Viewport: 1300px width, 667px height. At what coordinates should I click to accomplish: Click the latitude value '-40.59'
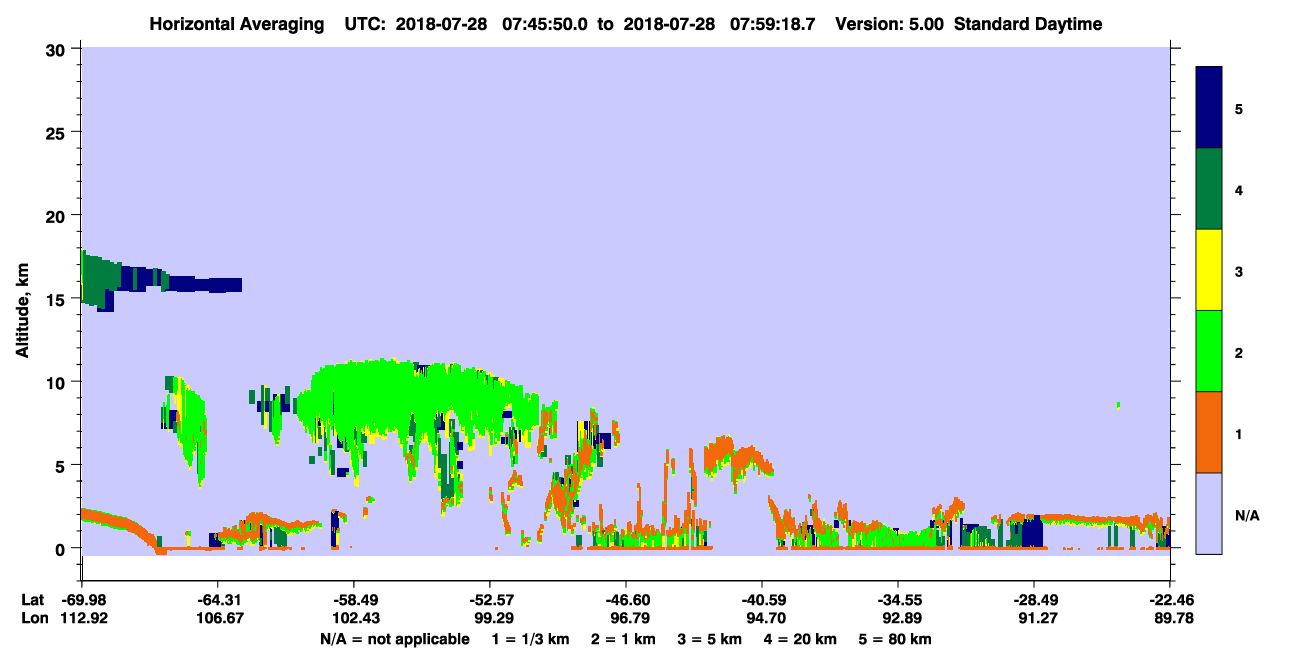click(762, 600)
